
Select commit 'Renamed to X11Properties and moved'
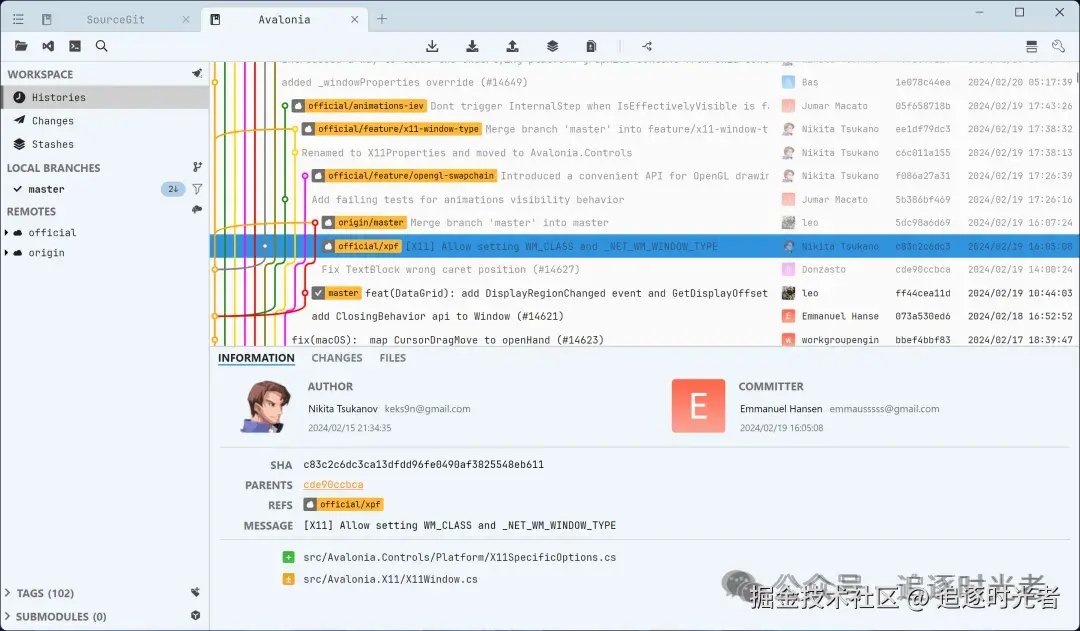[645, 153]
